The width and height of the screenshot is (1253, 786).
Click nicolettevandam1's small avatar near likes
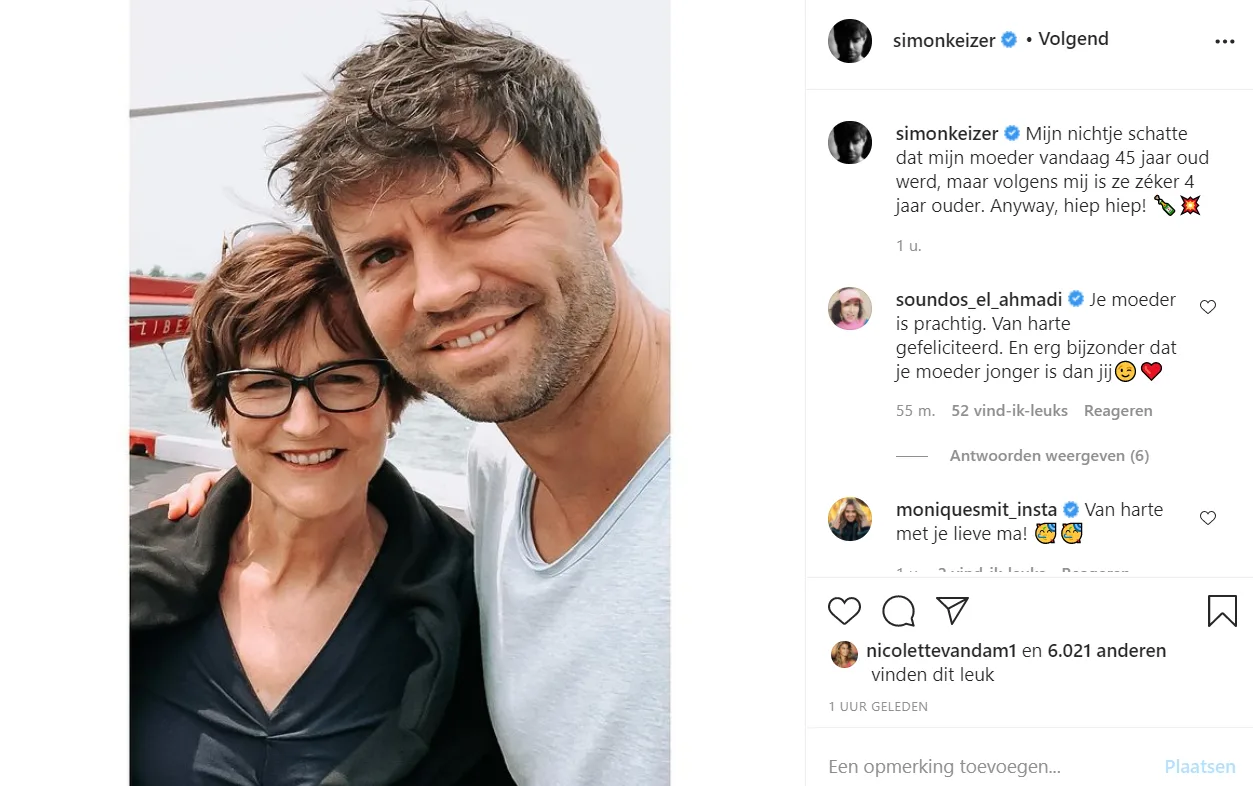point(844,654)
